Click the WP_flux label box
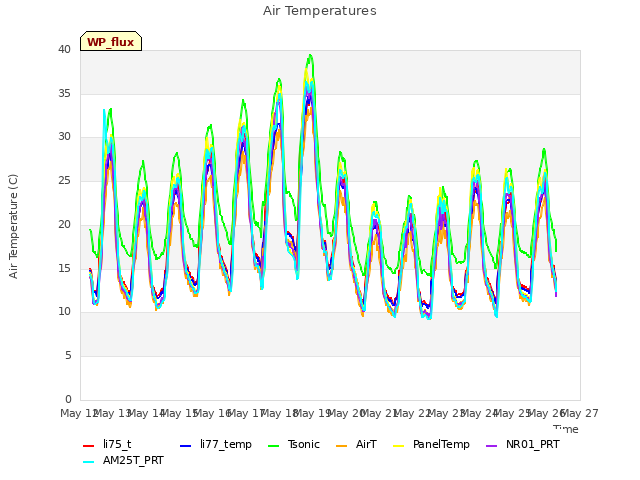This screenshot has width=640, height=480. pyautogui.click(x=111, y=41)
